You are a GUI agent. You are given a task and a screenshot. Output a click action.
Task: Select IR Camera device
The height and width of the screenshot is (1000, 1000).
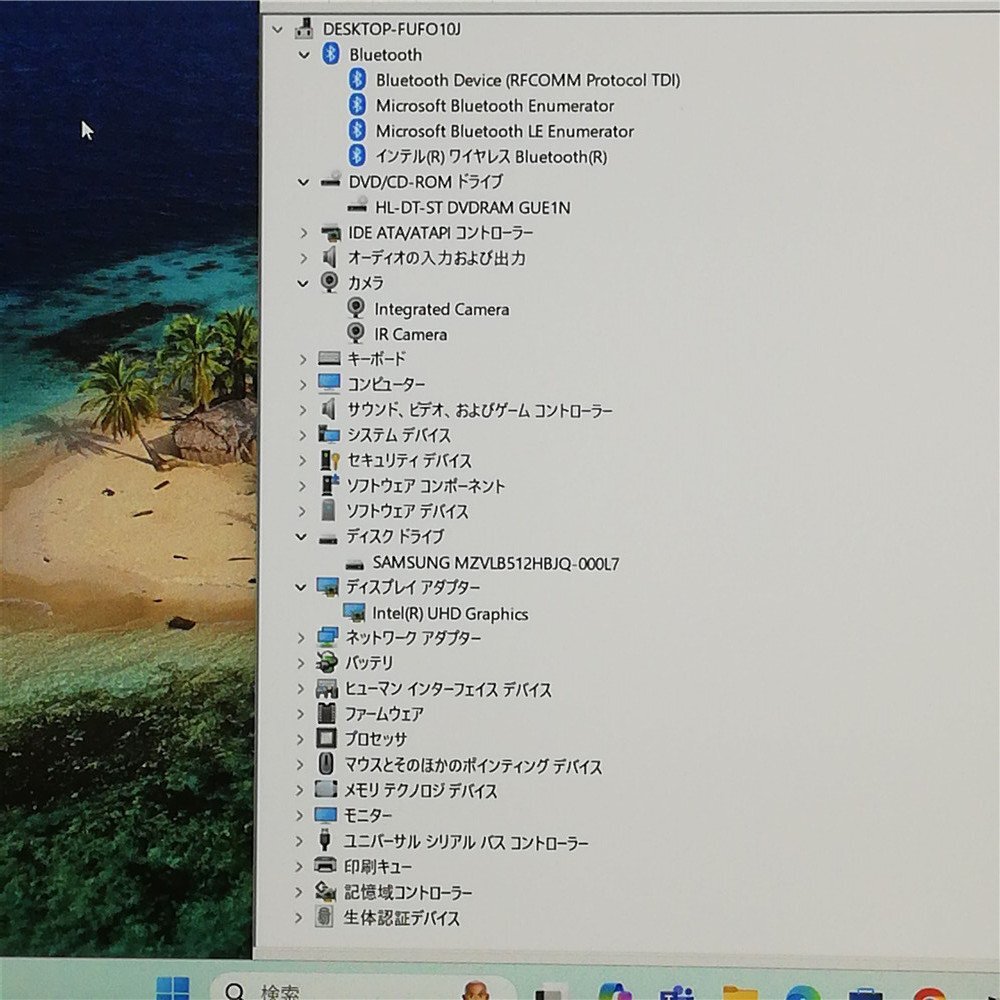coord(410,334)
